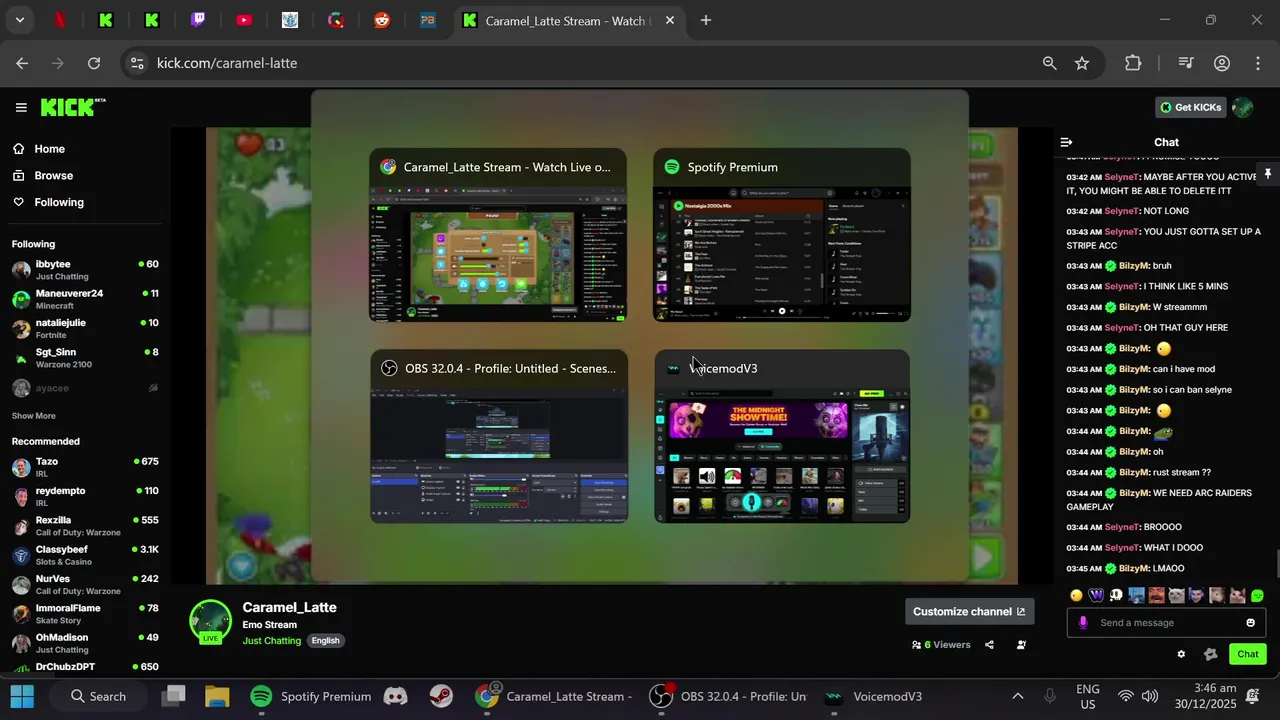Switch to the Netflix browser tab
Screen dimensions: 1280x720
coord(60,20)
